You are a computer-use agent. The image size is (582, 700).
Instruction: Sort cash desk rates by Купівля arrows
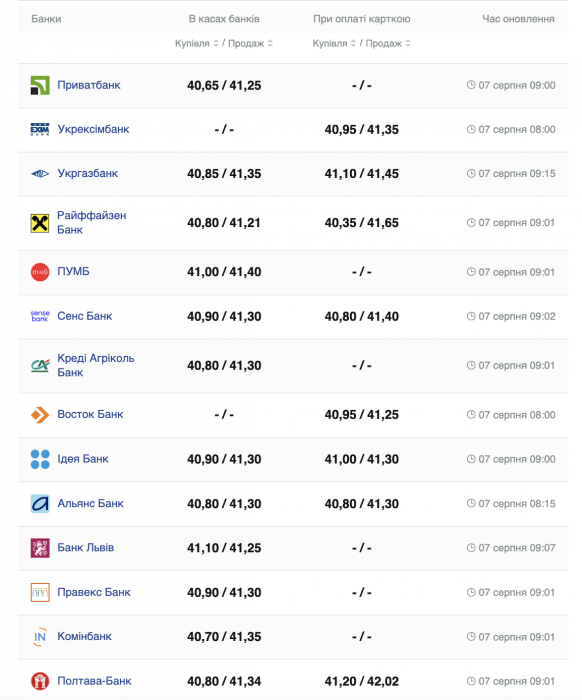pos(216,43)
